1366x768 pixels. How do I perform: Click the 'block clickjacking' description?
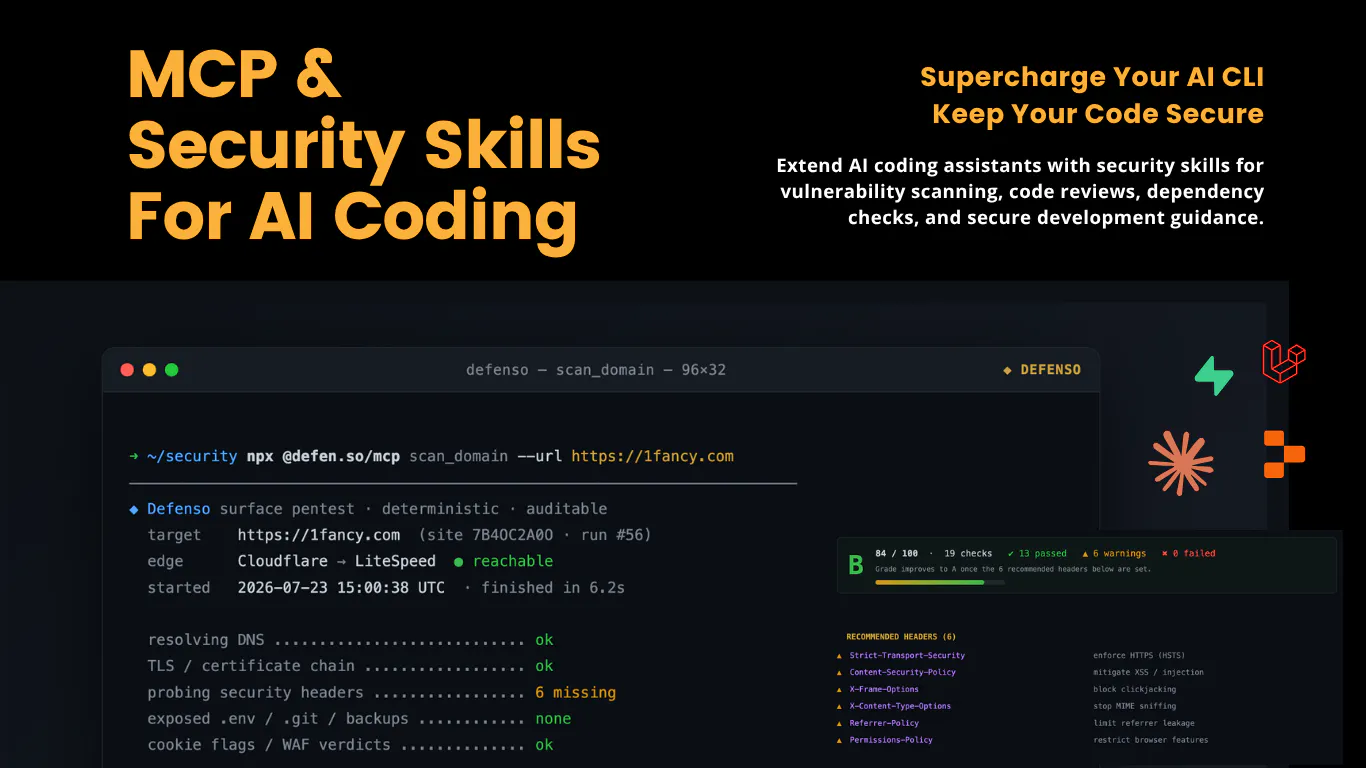[x=1134, y=690]
